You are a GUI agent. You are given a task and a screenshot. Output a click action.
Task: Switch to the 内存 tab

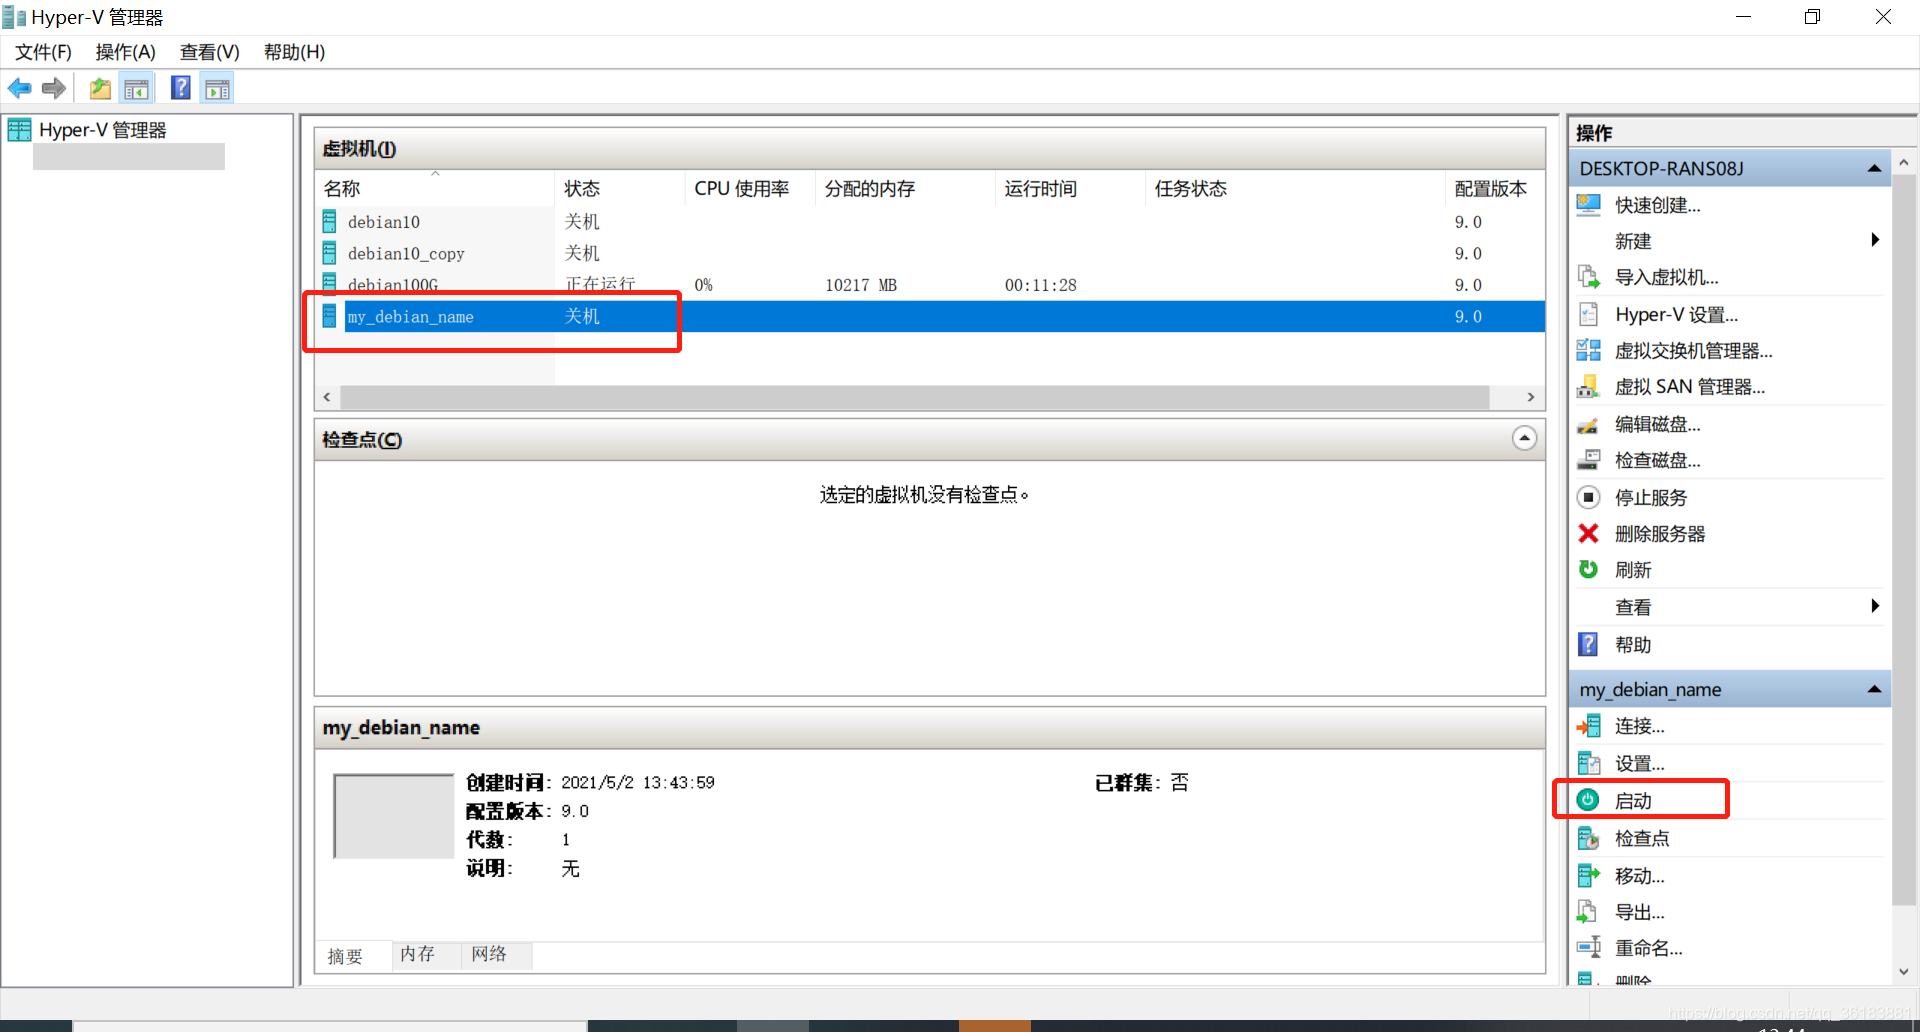pos(417,954)
